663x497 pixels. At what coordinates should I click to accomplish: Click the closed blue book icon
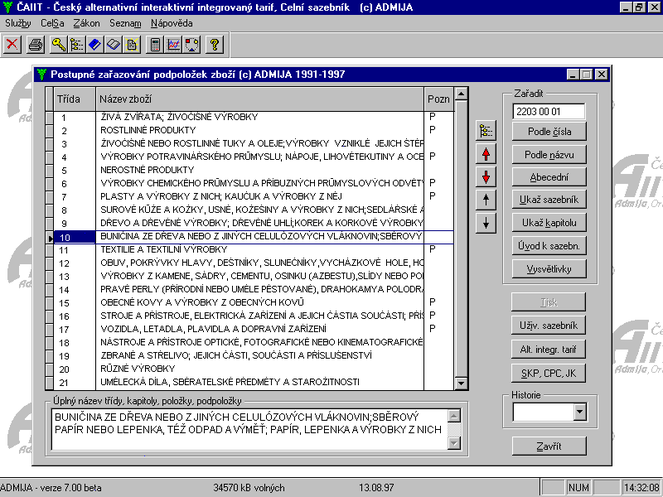tap(94, 44)
